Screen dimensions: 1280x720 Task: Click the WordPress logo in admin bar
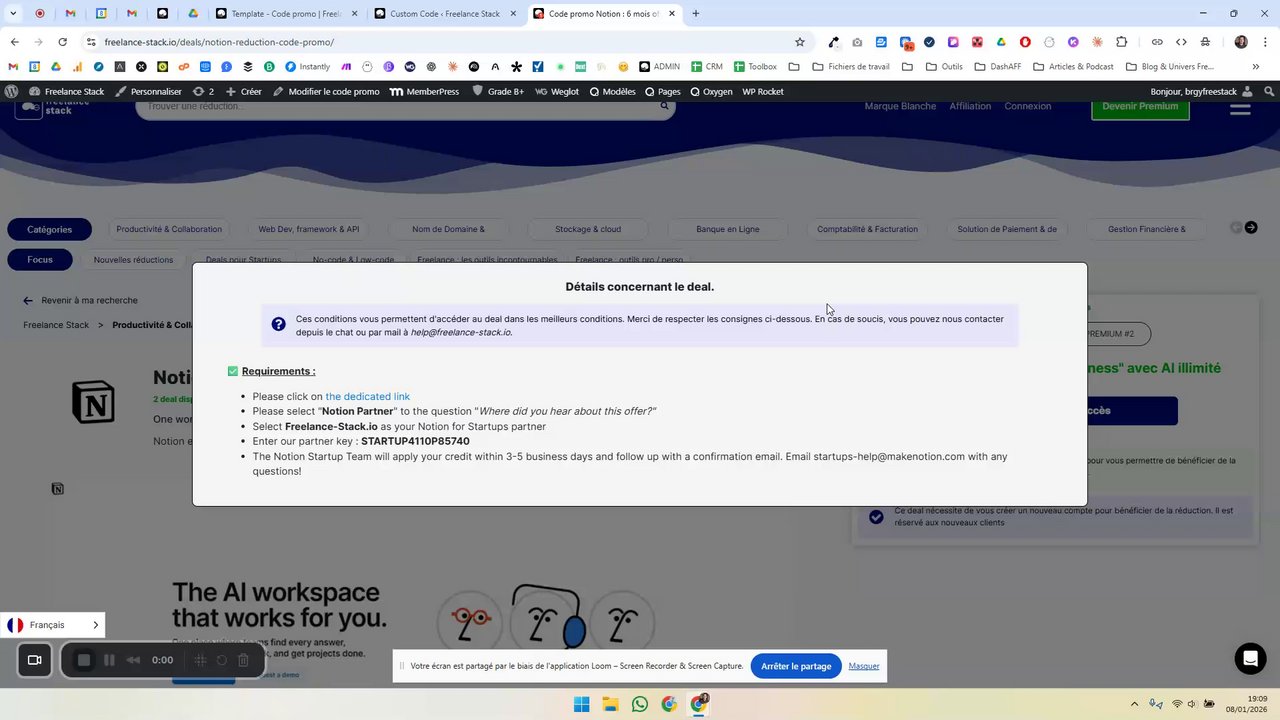coord(11,91)
